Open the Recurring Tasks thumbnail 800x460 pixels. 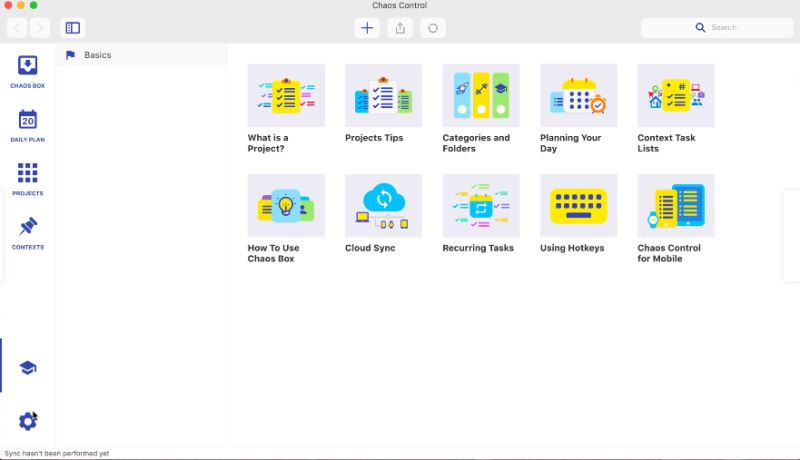coord(481,206)
